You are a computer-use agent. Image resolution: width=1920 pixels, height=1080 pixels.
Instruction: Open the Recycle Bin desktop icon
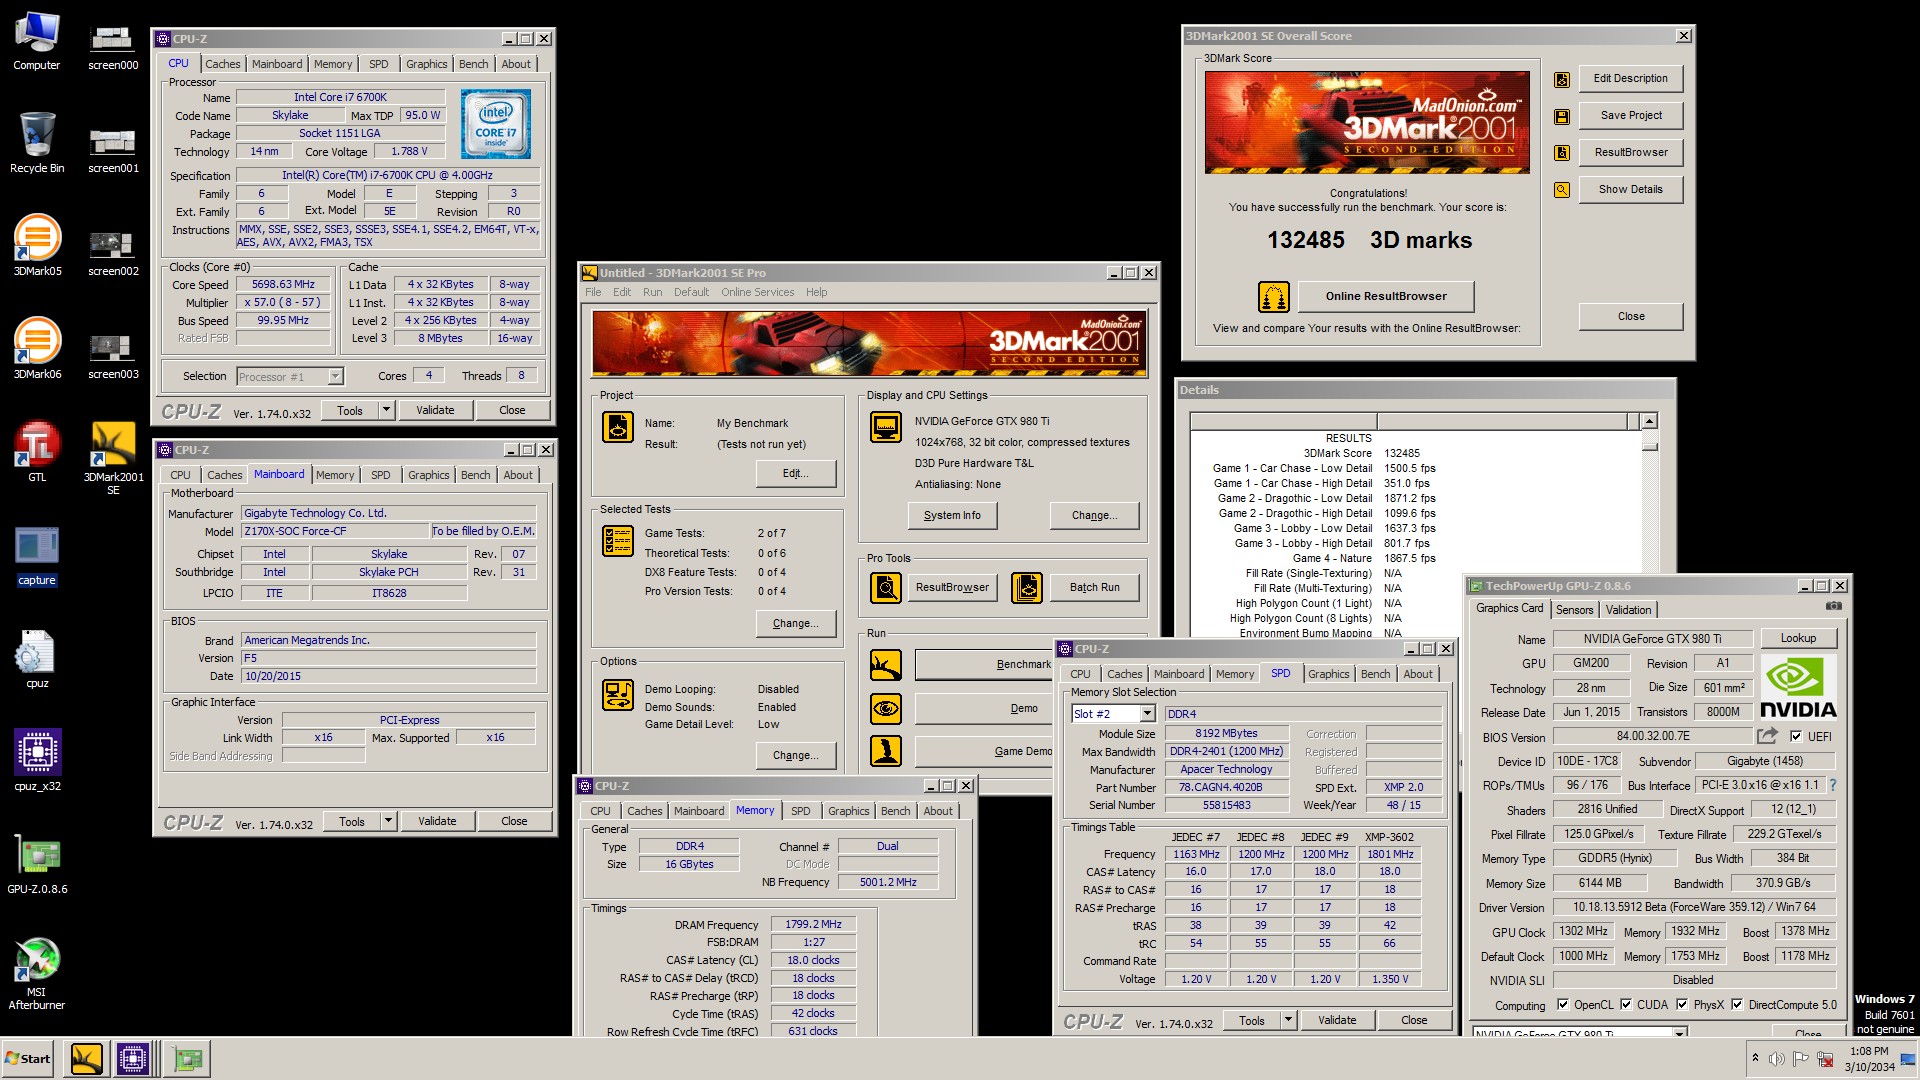click(37, 143)
